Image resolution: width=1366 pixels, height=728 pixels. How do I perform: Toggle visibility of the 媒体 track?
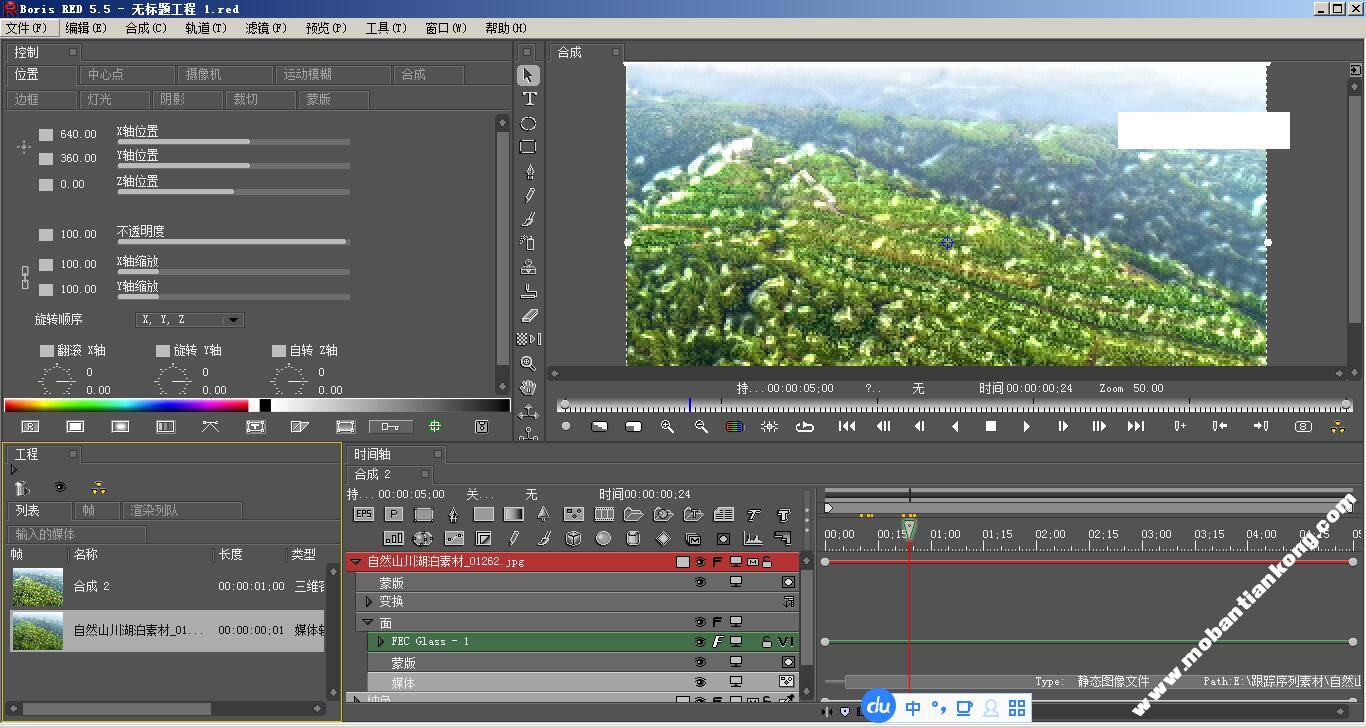coord(700,682)
